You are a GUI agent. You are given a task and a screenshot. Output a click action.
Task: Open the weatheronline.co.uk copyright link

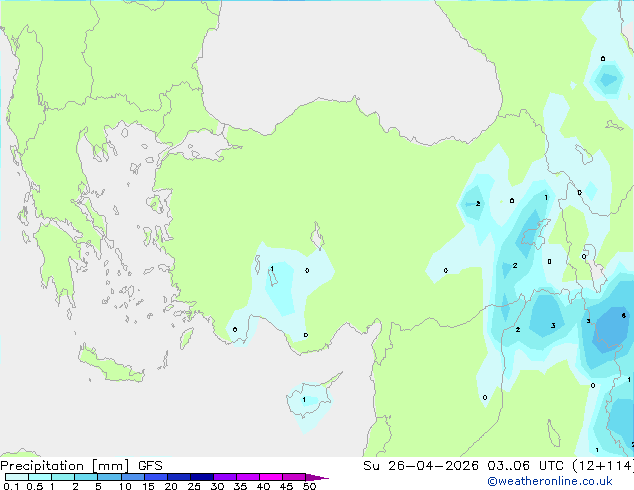point(549,481)
